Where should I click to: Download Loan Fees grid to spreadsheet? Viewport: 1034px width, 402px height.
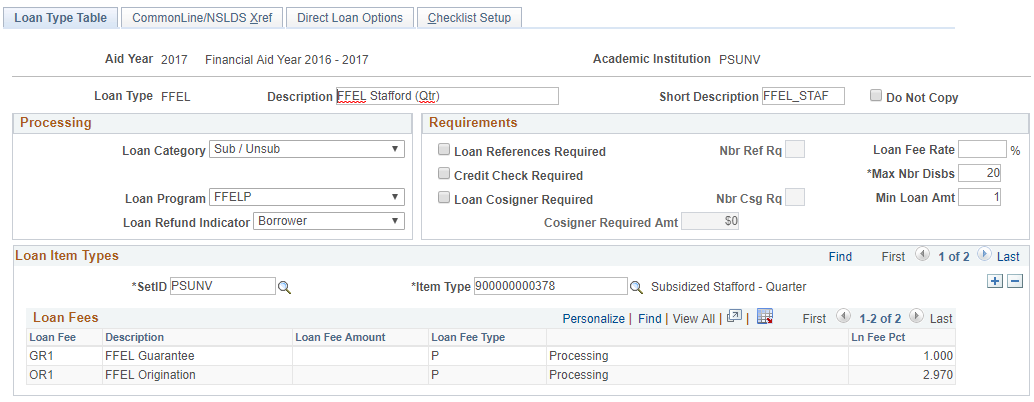coord(765,317)
